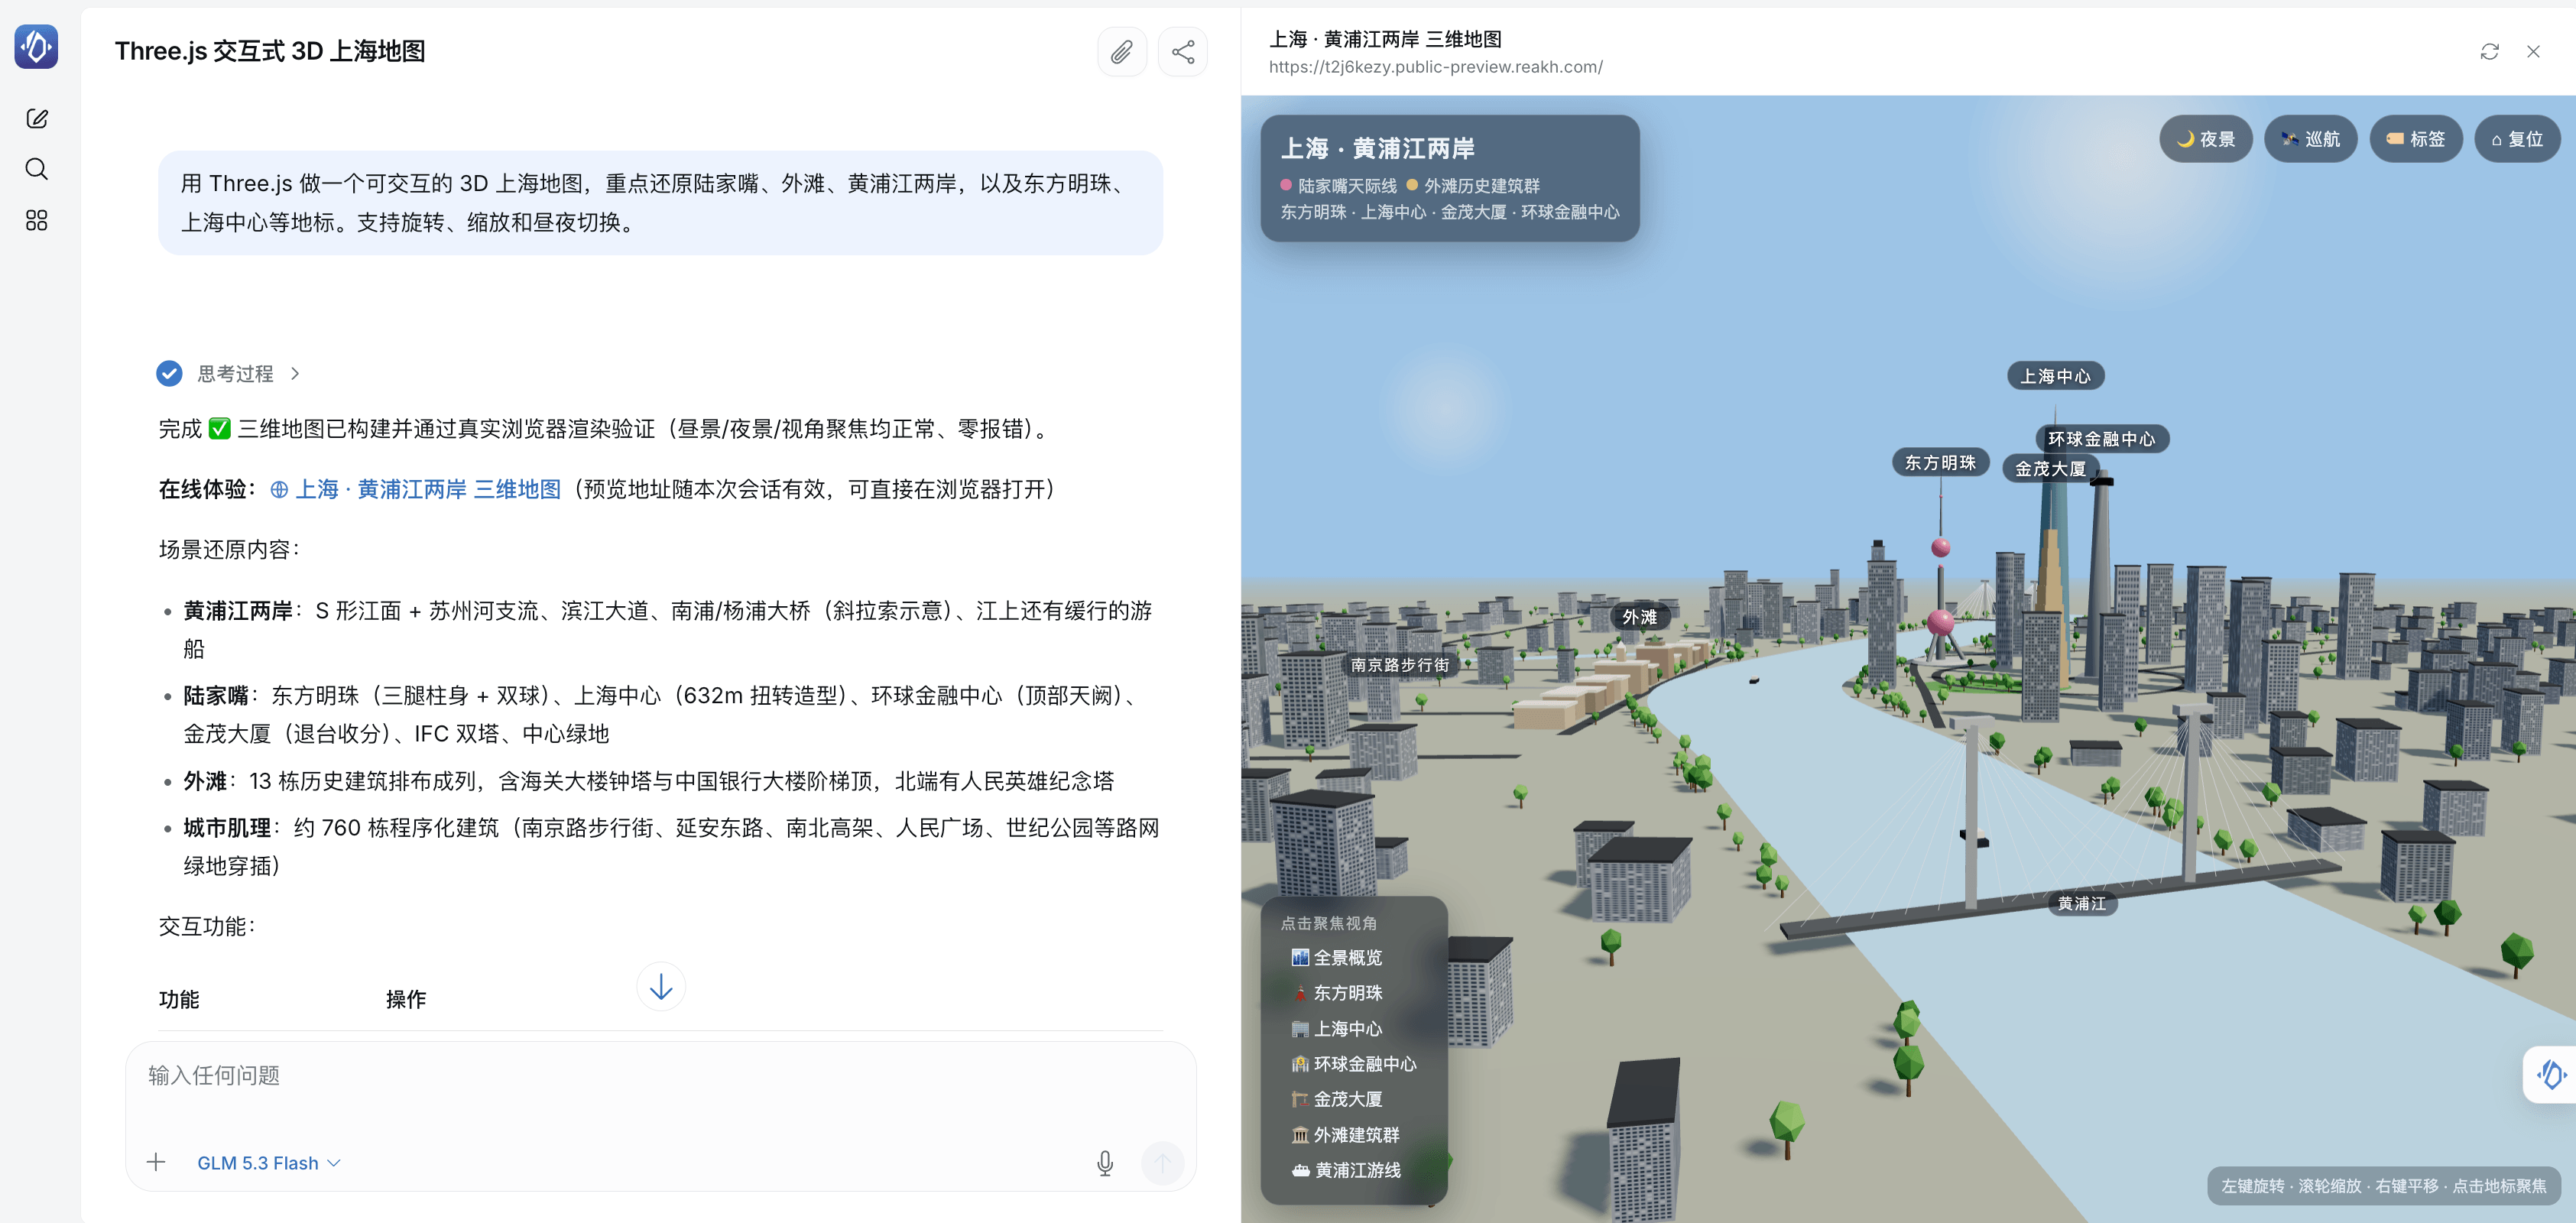Select 环球金融中心 in focus view list
This screenshot has width=2576, height=1223.
pos(1354,1064)
